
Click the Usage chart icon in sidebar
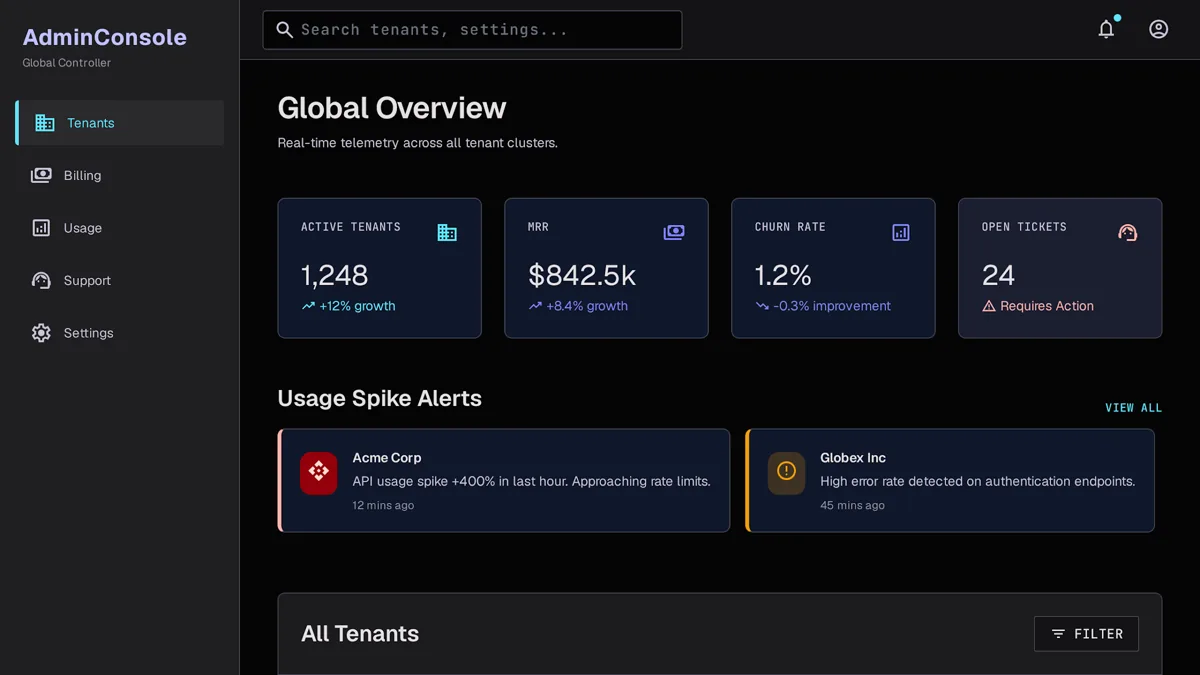(x=41, y=228)
